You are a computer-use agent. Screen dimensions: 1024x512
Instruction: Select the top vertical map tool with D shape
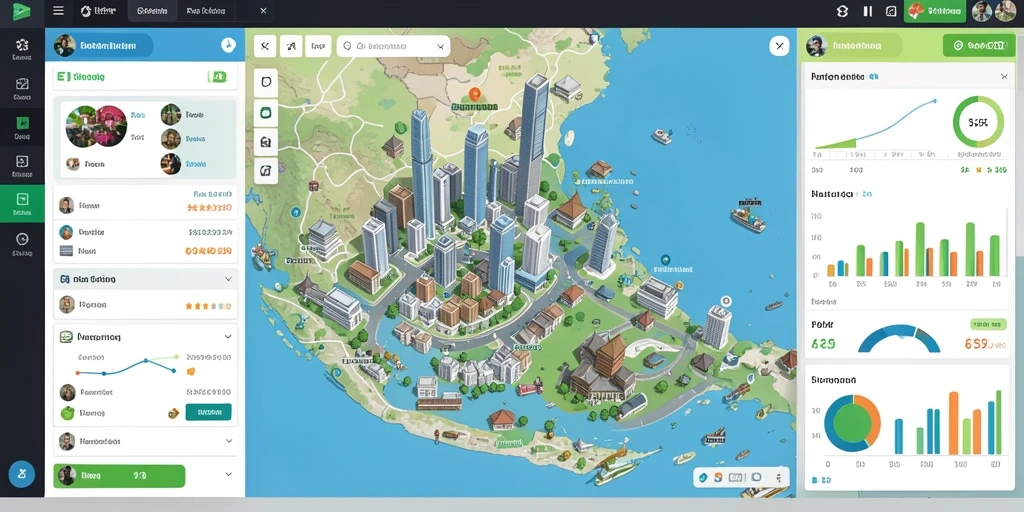coord(266,83)
